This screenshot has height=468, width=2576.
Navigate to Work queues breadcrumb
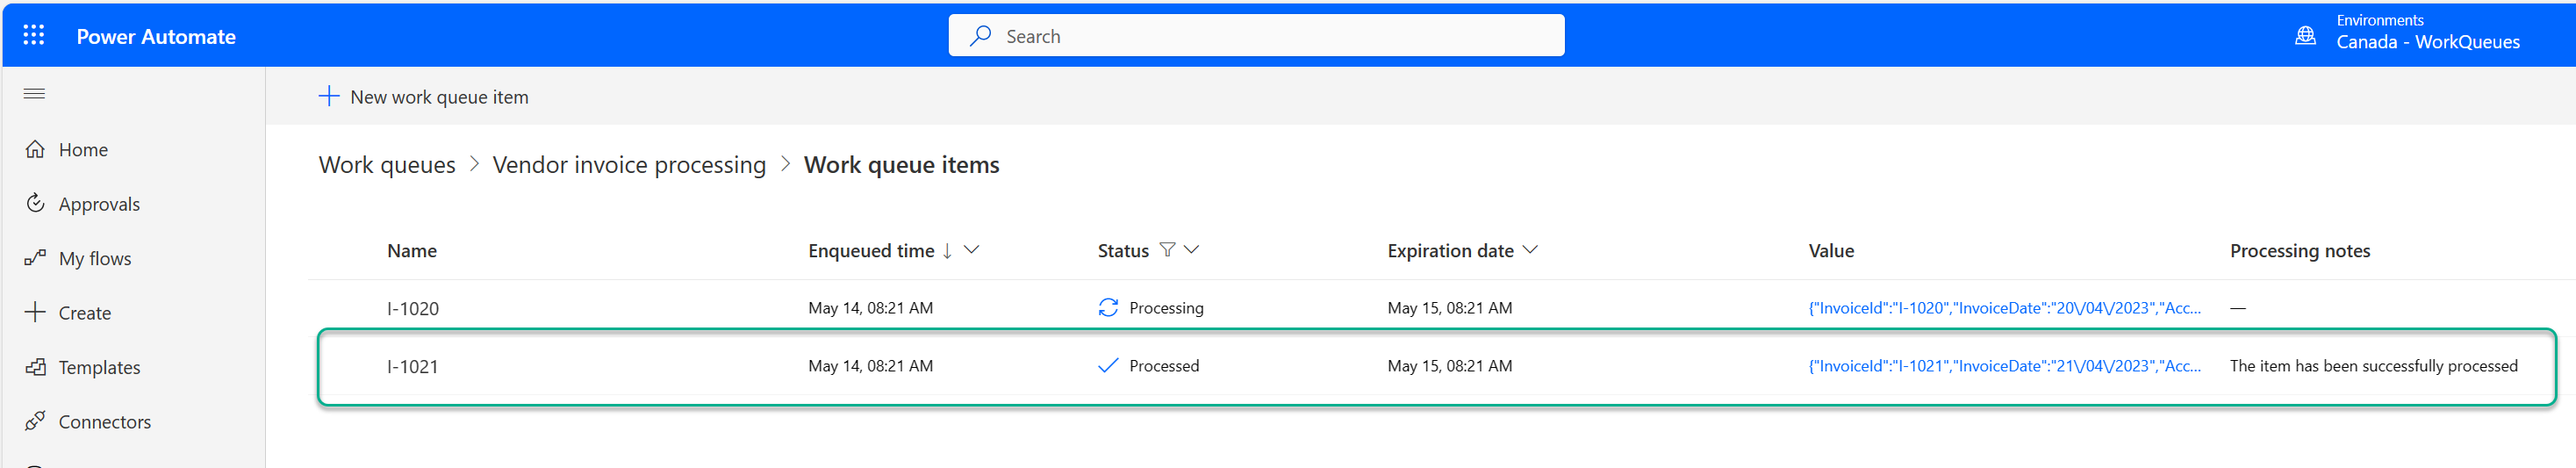[387, 165]
